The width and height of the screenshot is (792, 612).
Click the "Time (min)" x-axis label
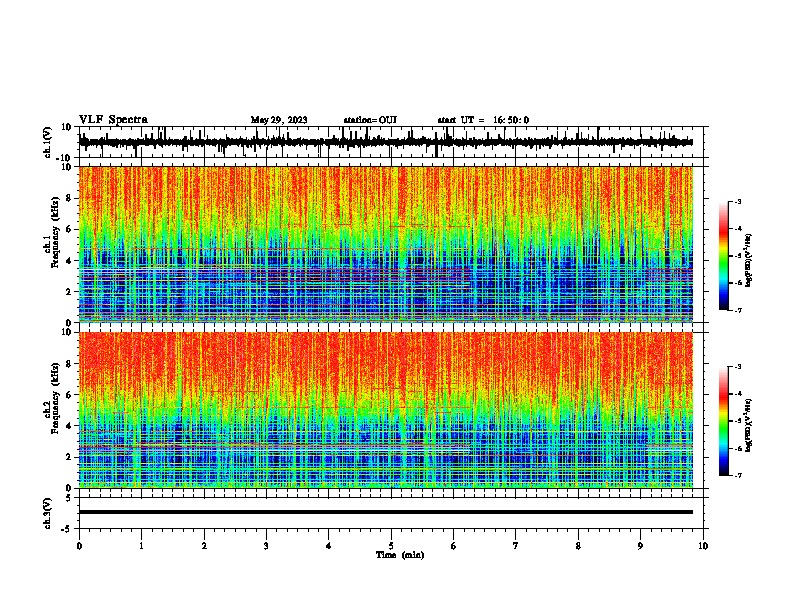(400, 555)
